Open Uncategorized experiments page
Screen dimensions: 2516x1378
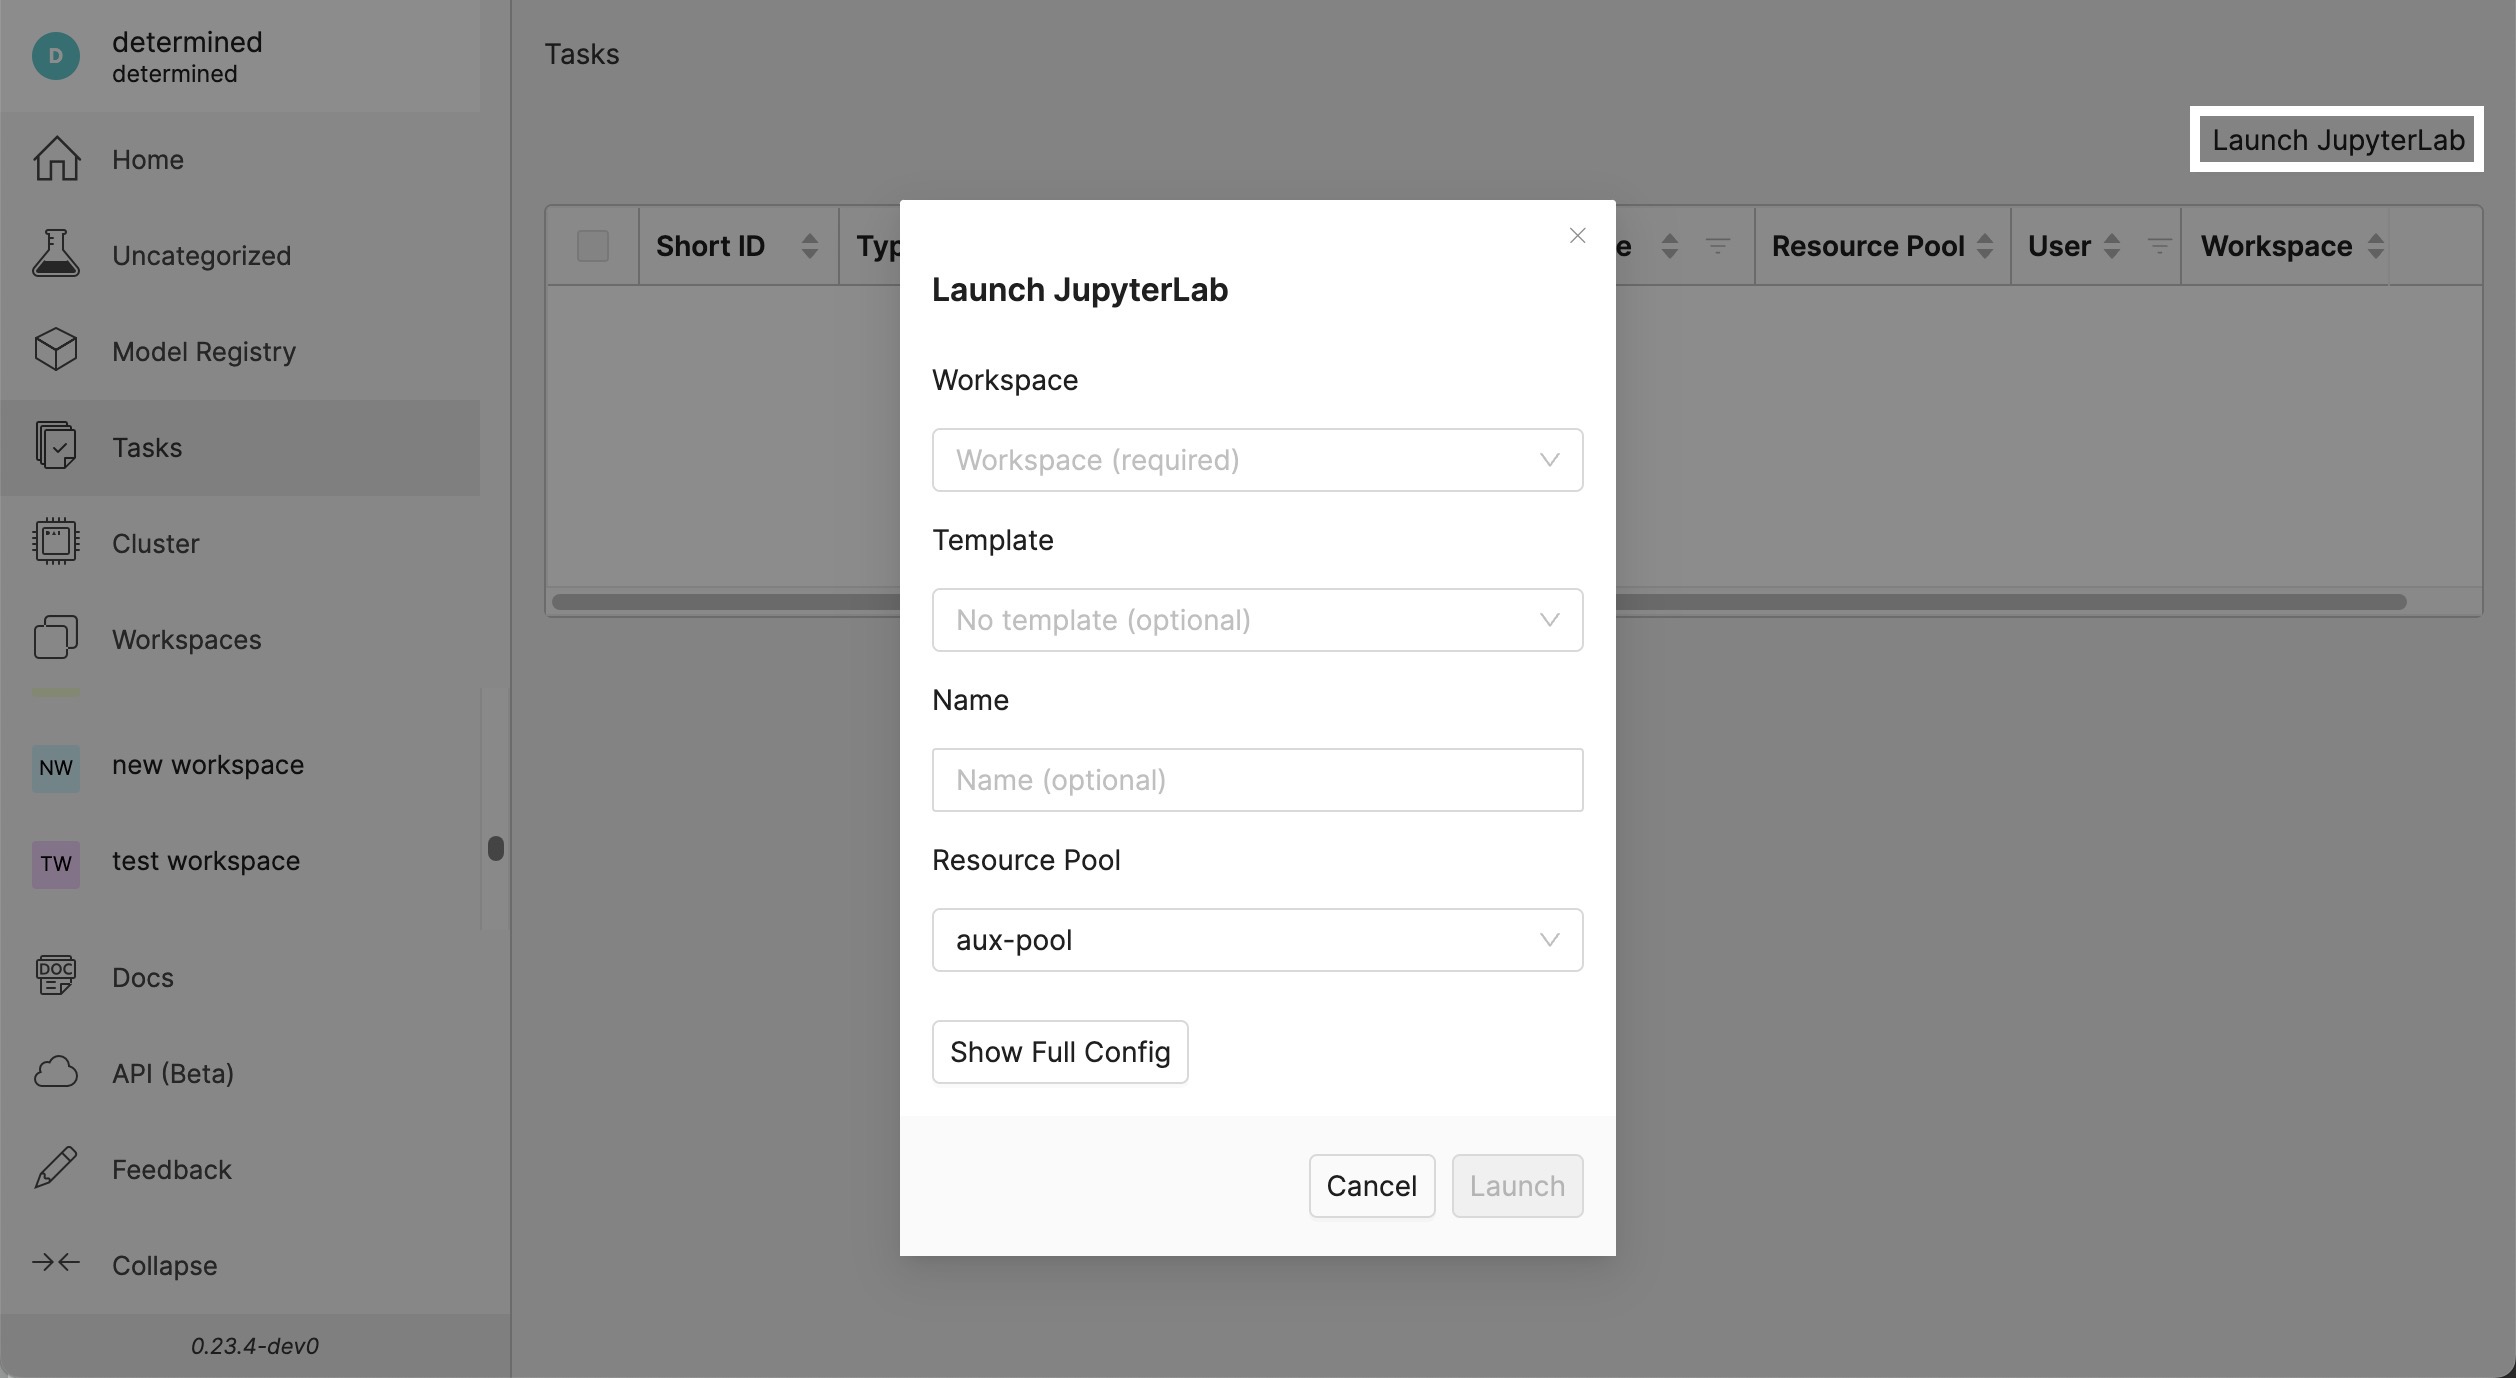240,256
